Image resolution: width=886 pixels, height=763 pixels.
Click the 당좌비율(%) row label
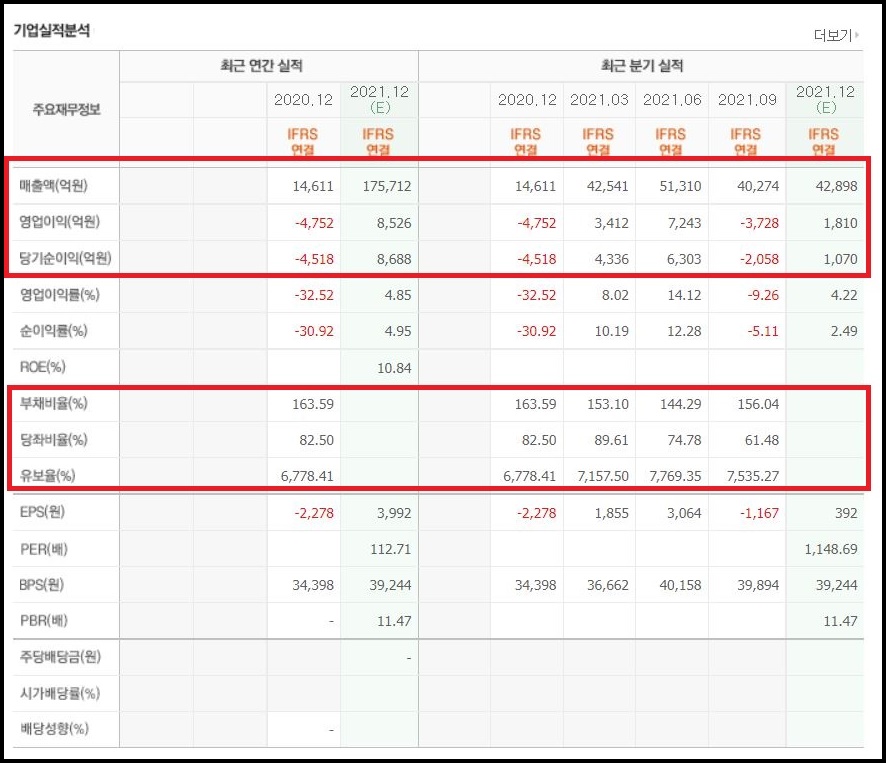click(x=54, y=440)
